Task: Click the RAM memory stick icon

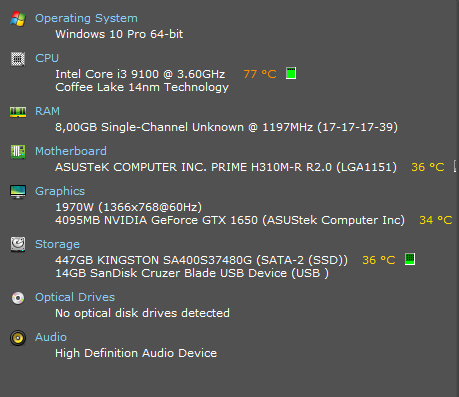Action: [18, 112]
